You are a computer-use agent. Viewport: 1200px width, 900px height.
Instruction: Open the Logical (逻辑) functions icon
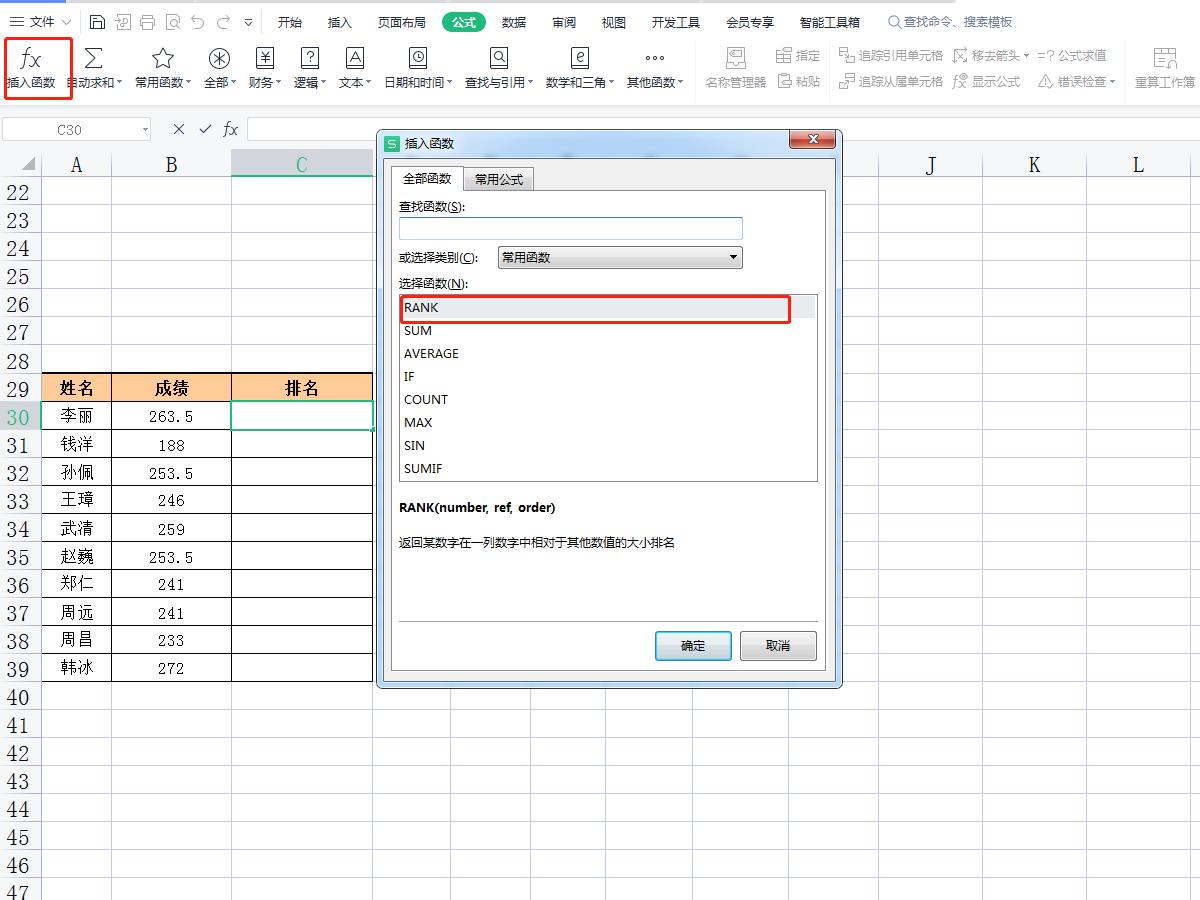(310, 60)
